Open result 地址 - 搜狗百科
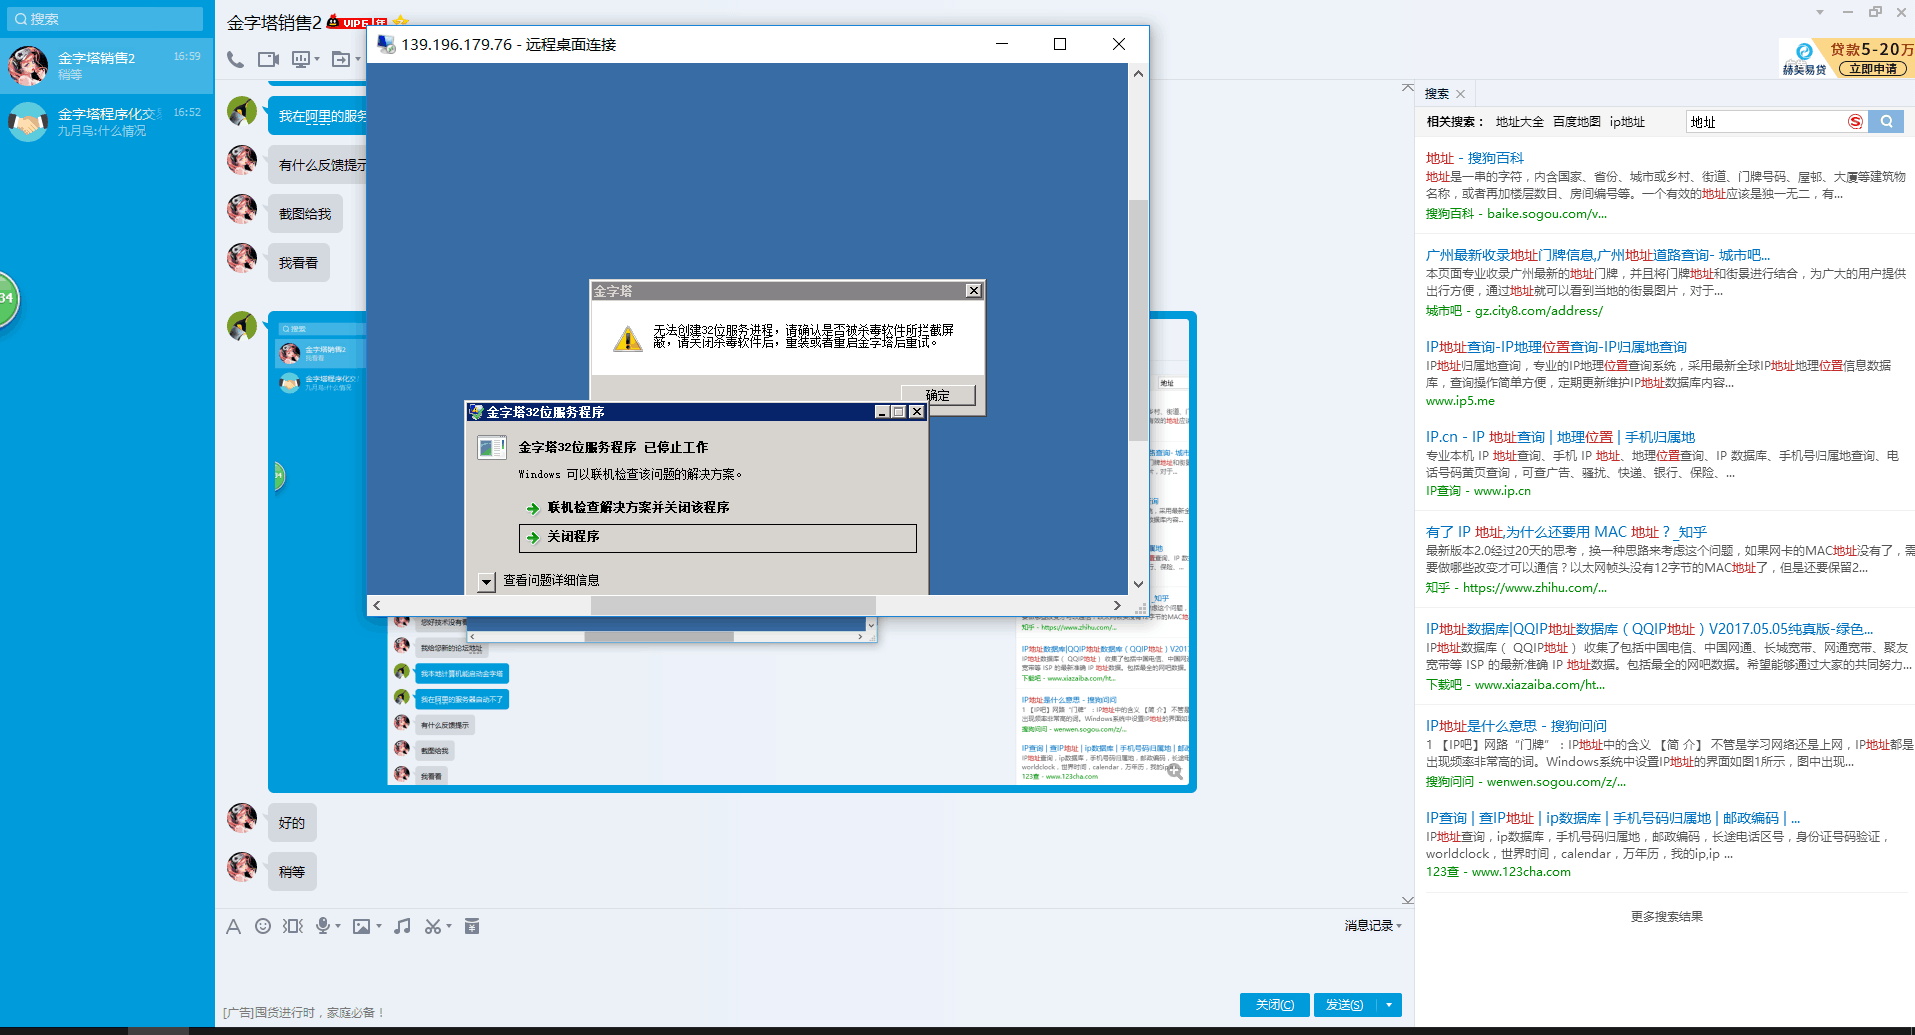The image size is (1915, 1035). click(x=1475, y=158)
